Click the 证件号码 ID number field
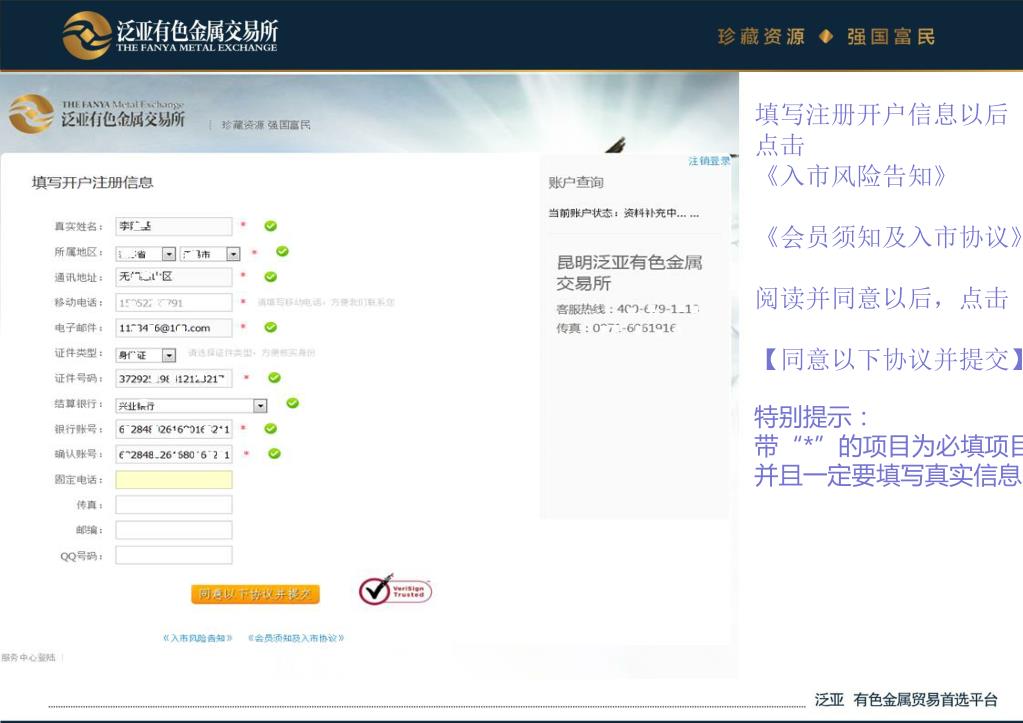The height and width of the screenshot is (723, 1023). [174, 378]
